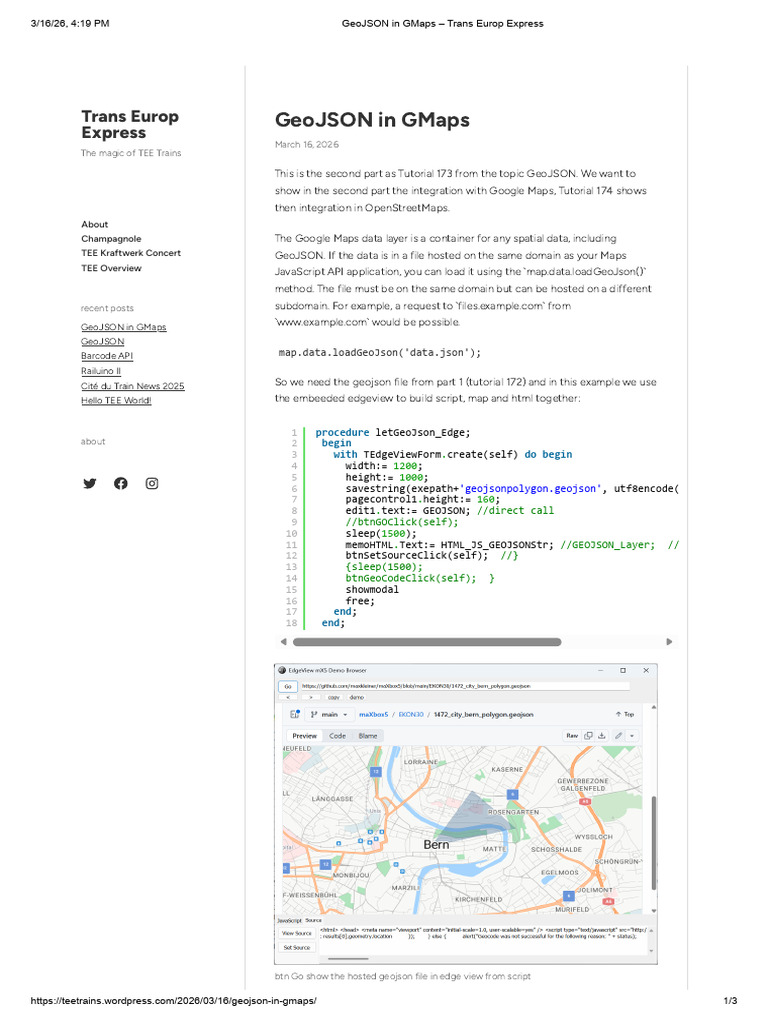The width and height of the screenshot is (768, 1024).
Task: Open the Railuino II post
Action: tap(101, 371)
